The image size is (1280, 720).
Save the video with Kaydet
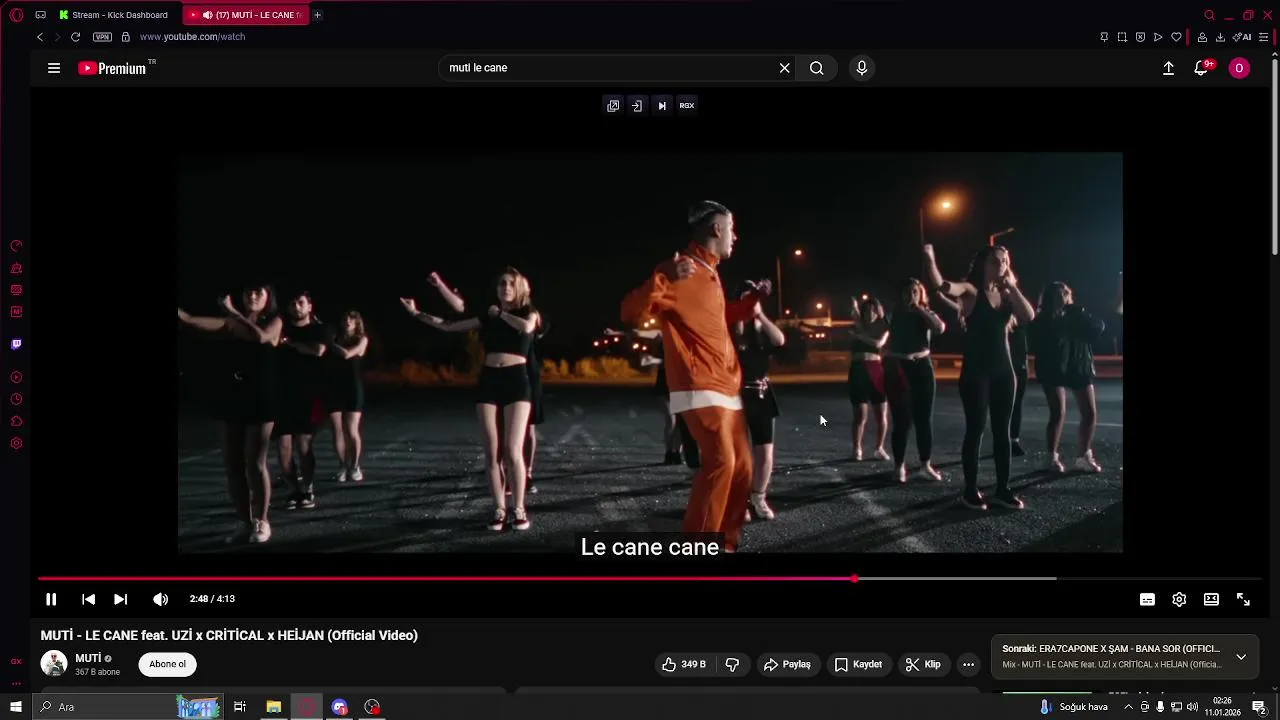click(x=858, y=664)
